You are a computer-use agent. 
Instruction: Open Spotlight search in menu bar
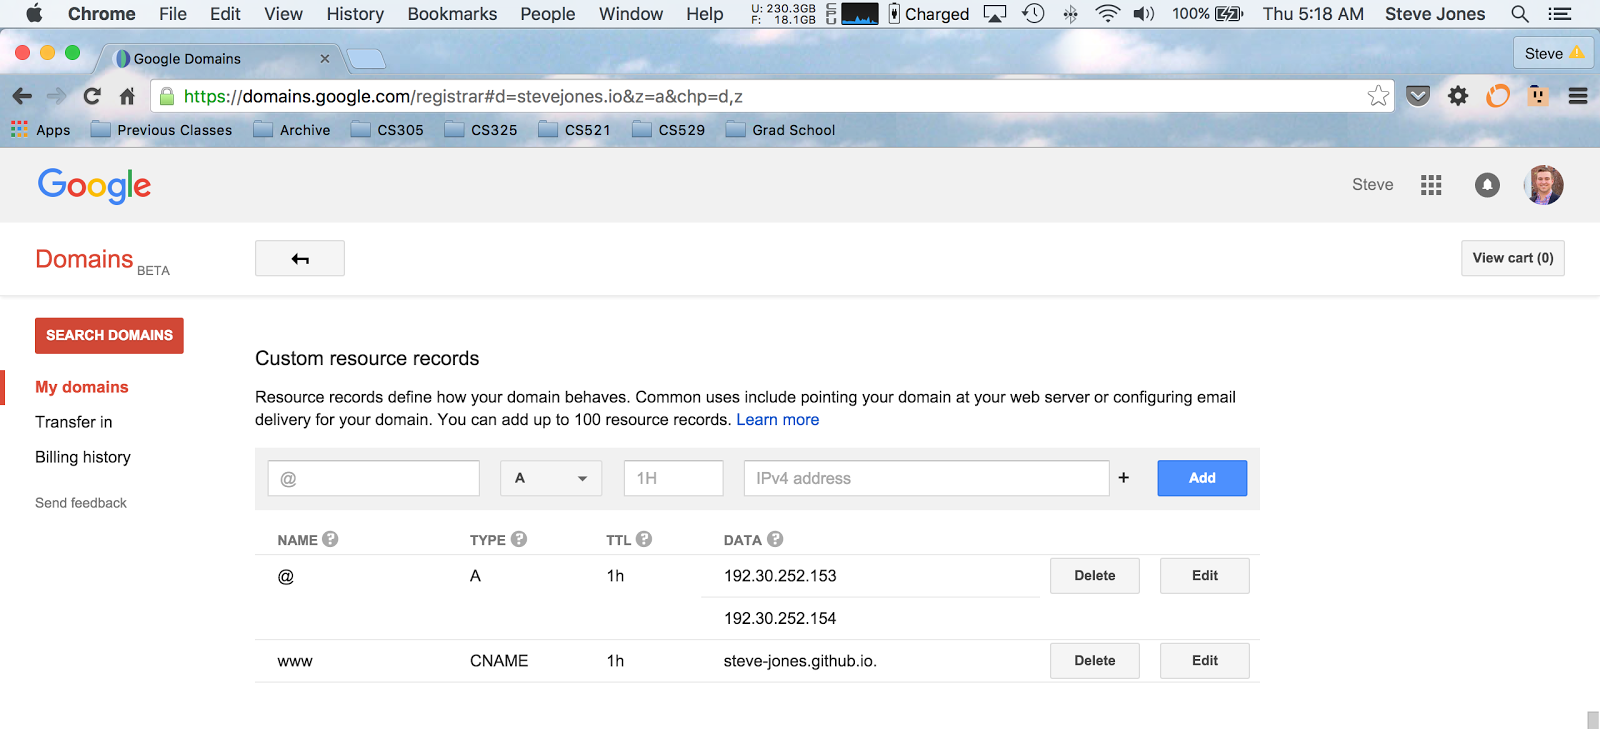pyautogui.click(x=1520, y=14)
